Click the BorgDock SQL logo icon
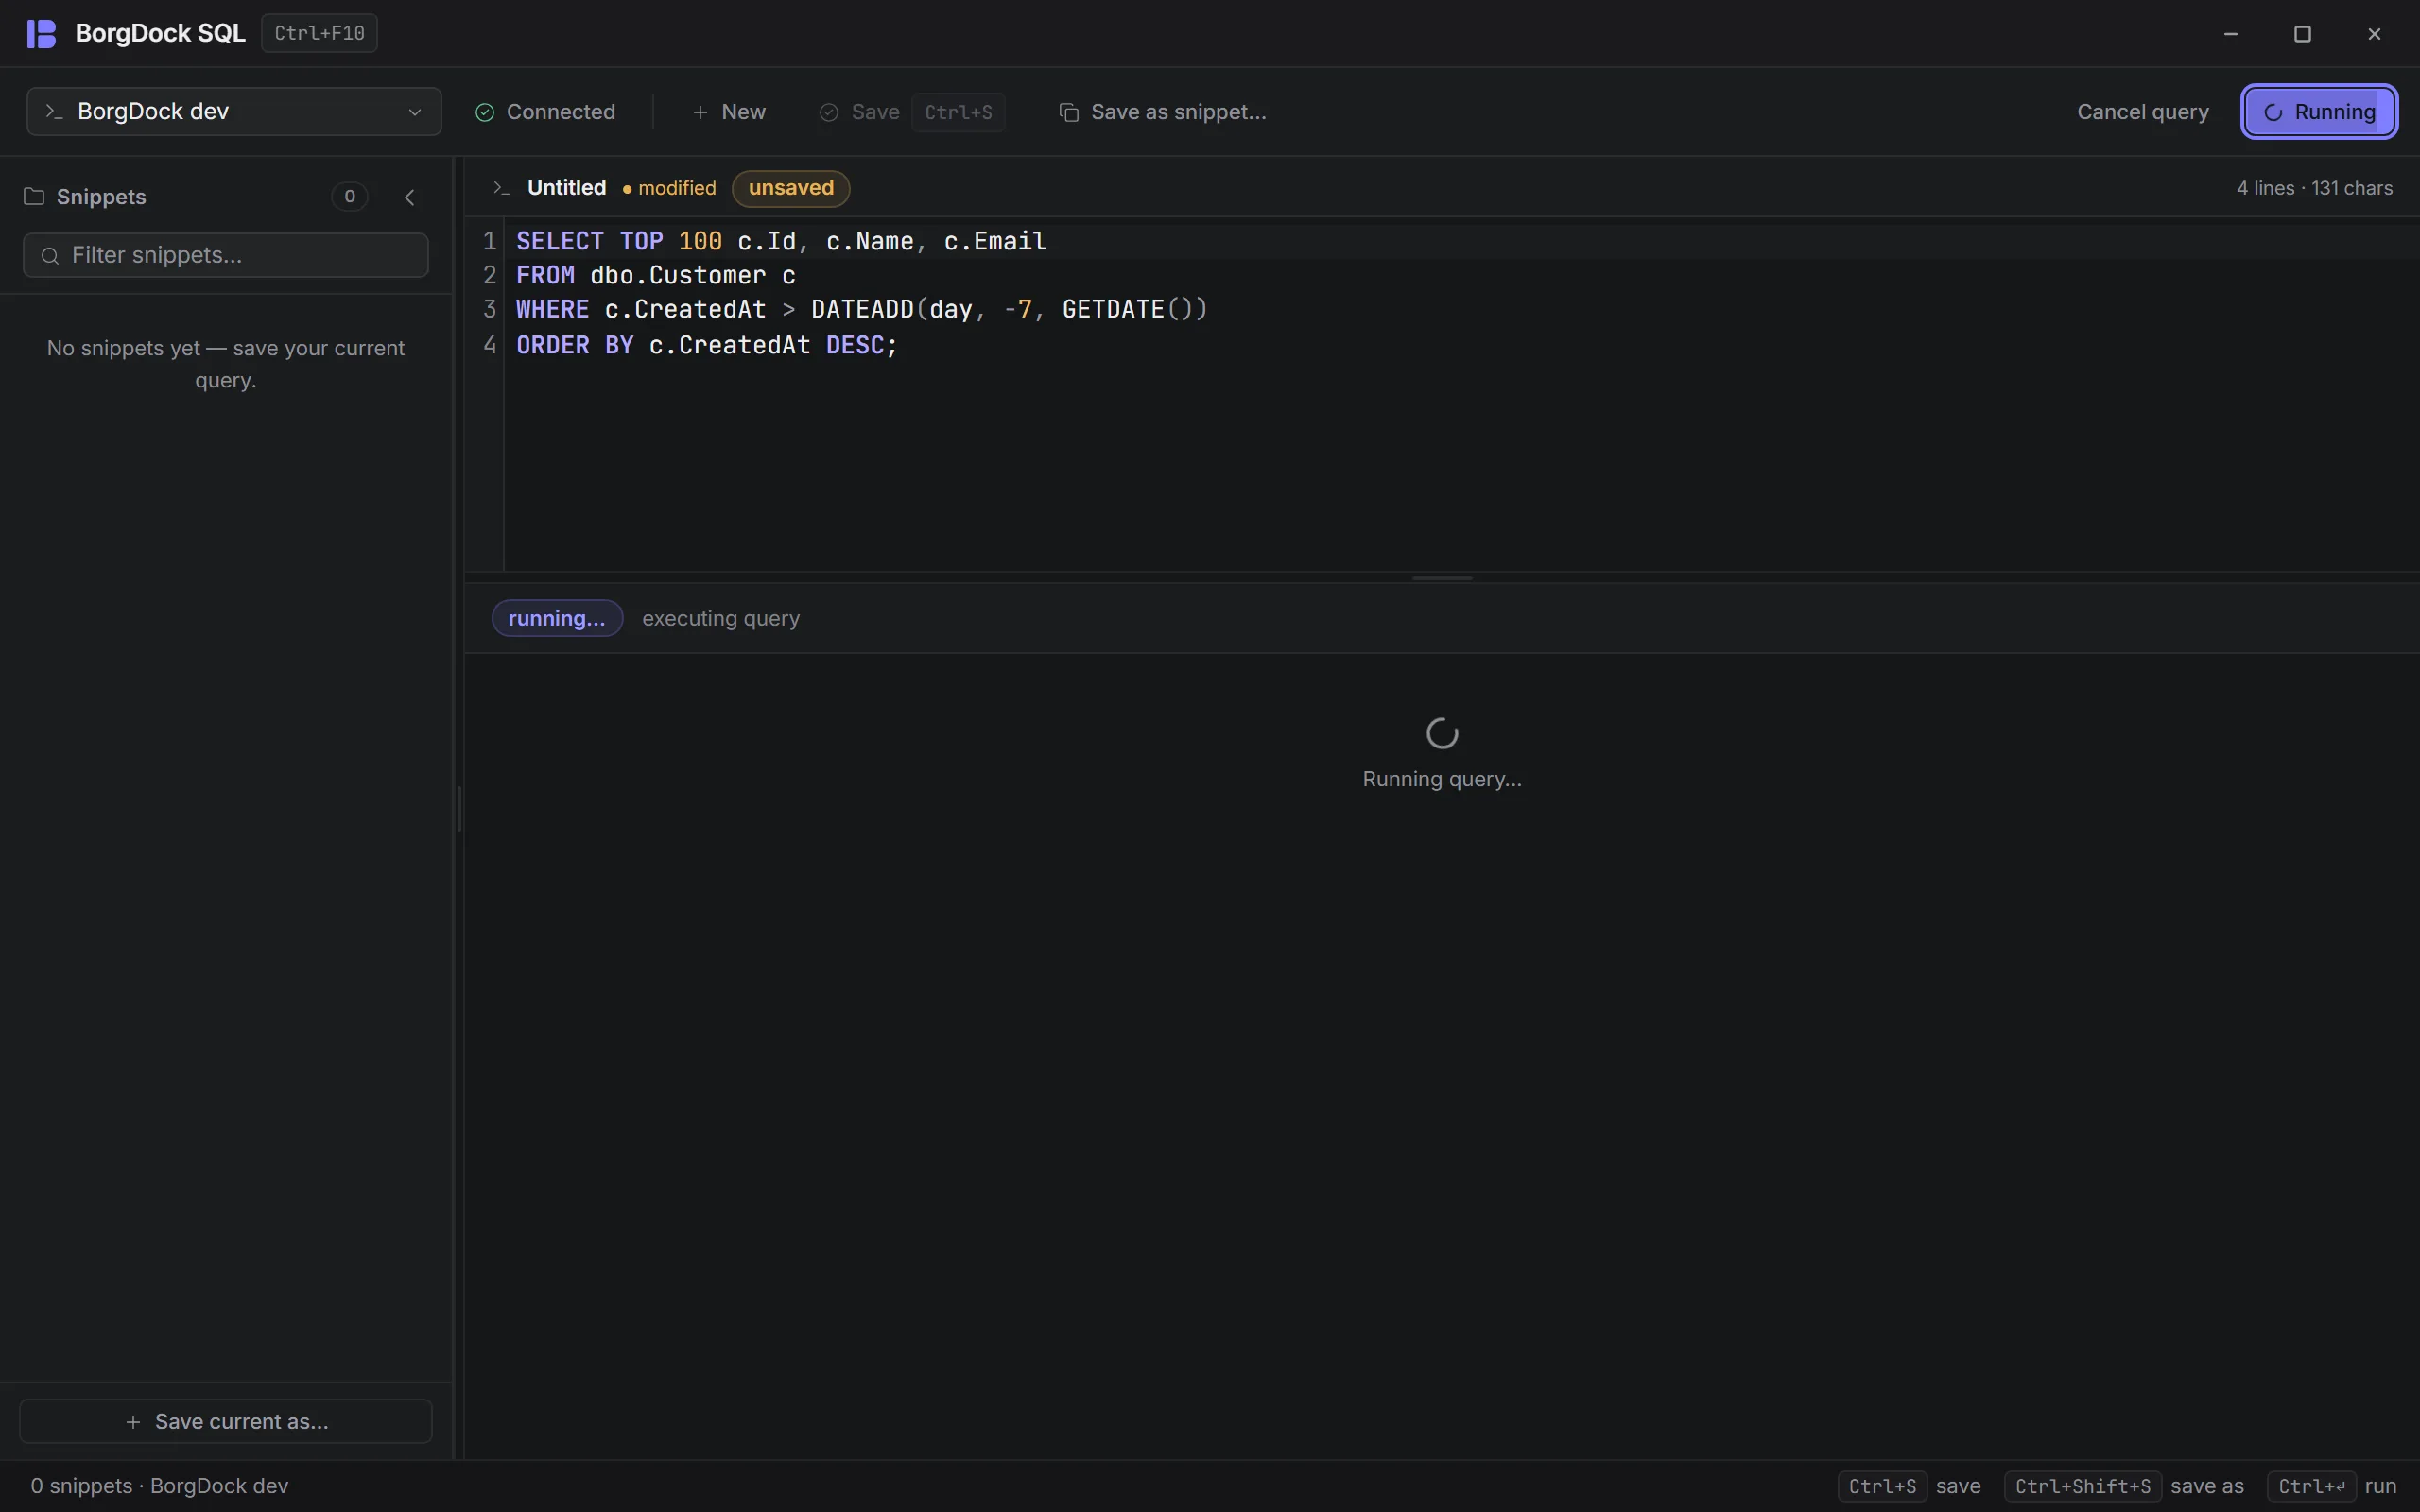 41,34
